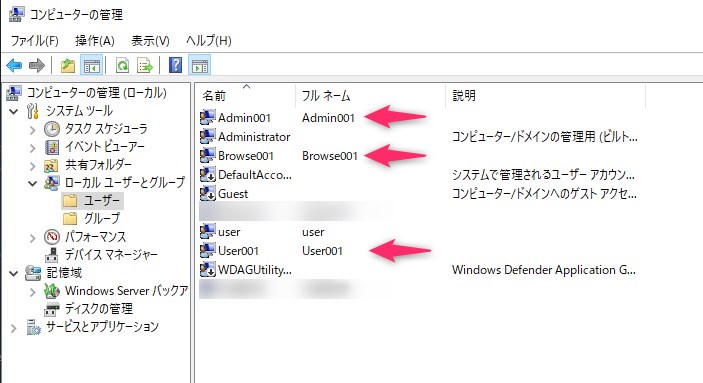This screenshot has height=383, width=703.
Task: Select コンピューターの管理 (ローカル) root node
Action: click(x=96, y=92)
